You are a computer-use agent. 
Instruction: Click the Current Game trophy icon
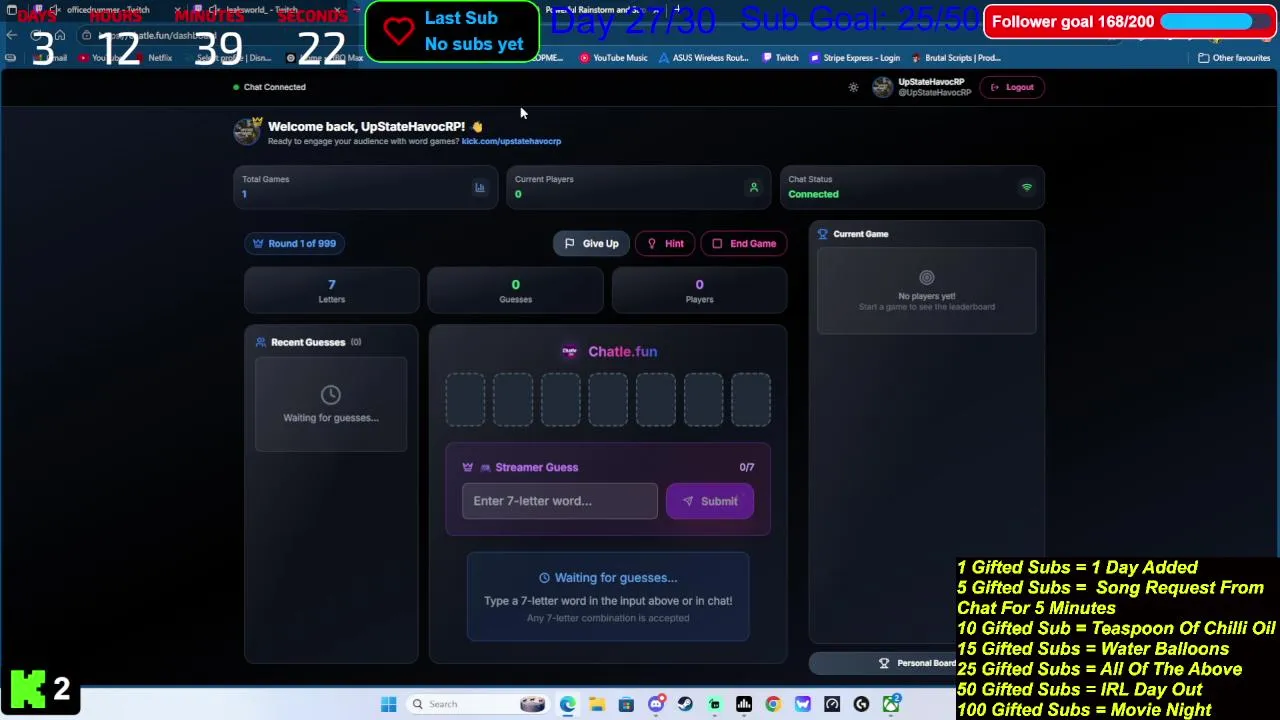(823, 234)
